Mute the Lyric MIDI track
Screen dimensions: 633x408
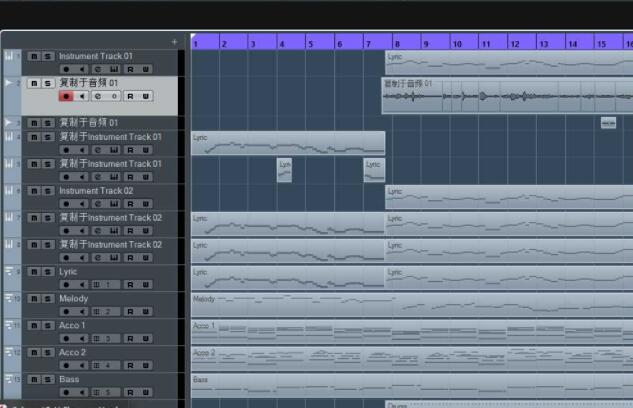click(x=34, y=272)
